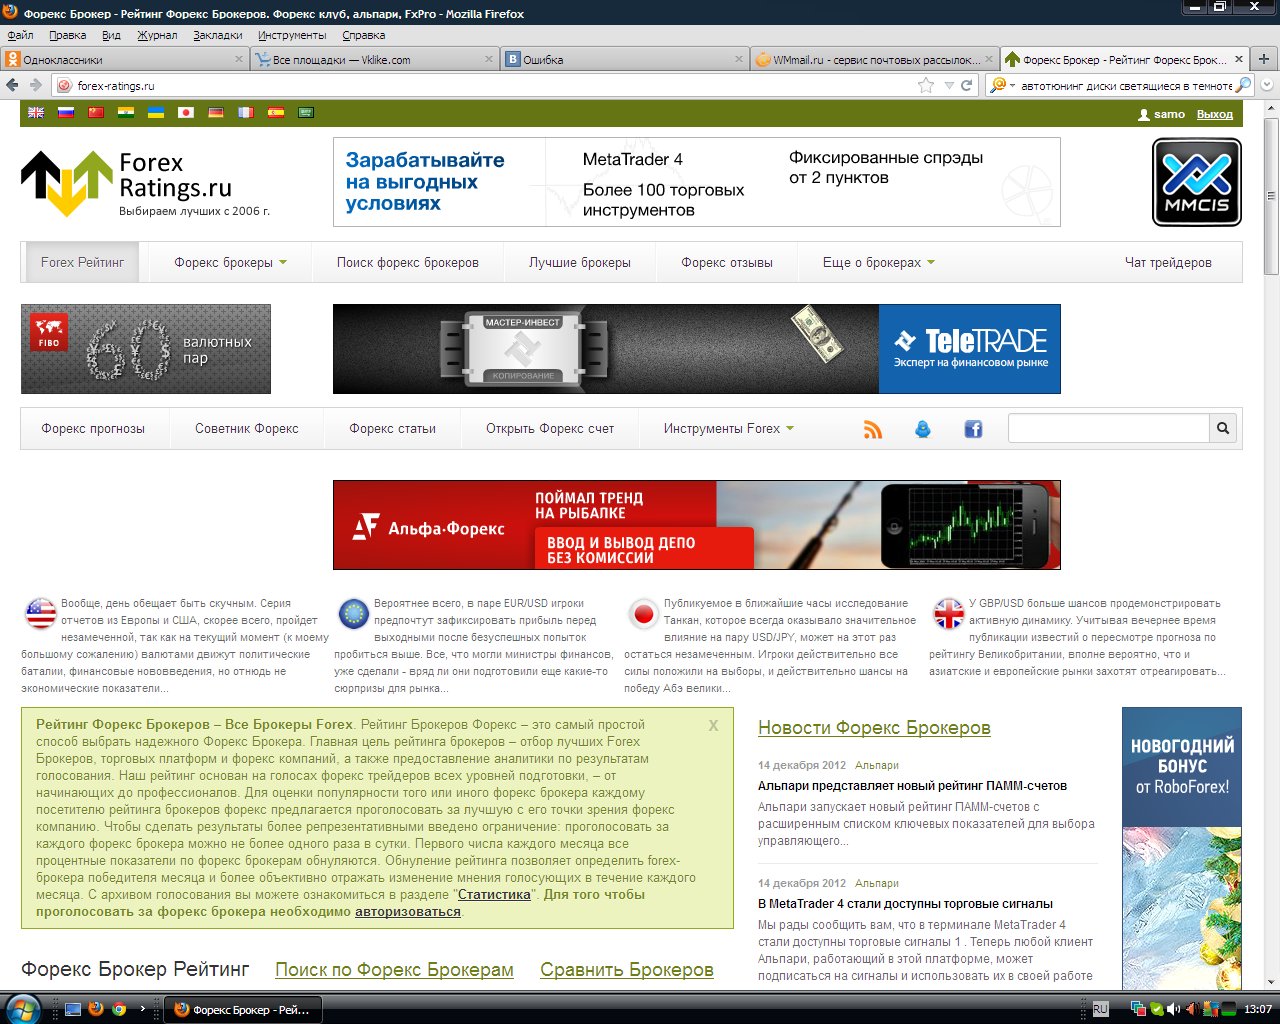
Task: Click USA flag forecast icon
Action: pyautogui.click(x=40, y=613)
